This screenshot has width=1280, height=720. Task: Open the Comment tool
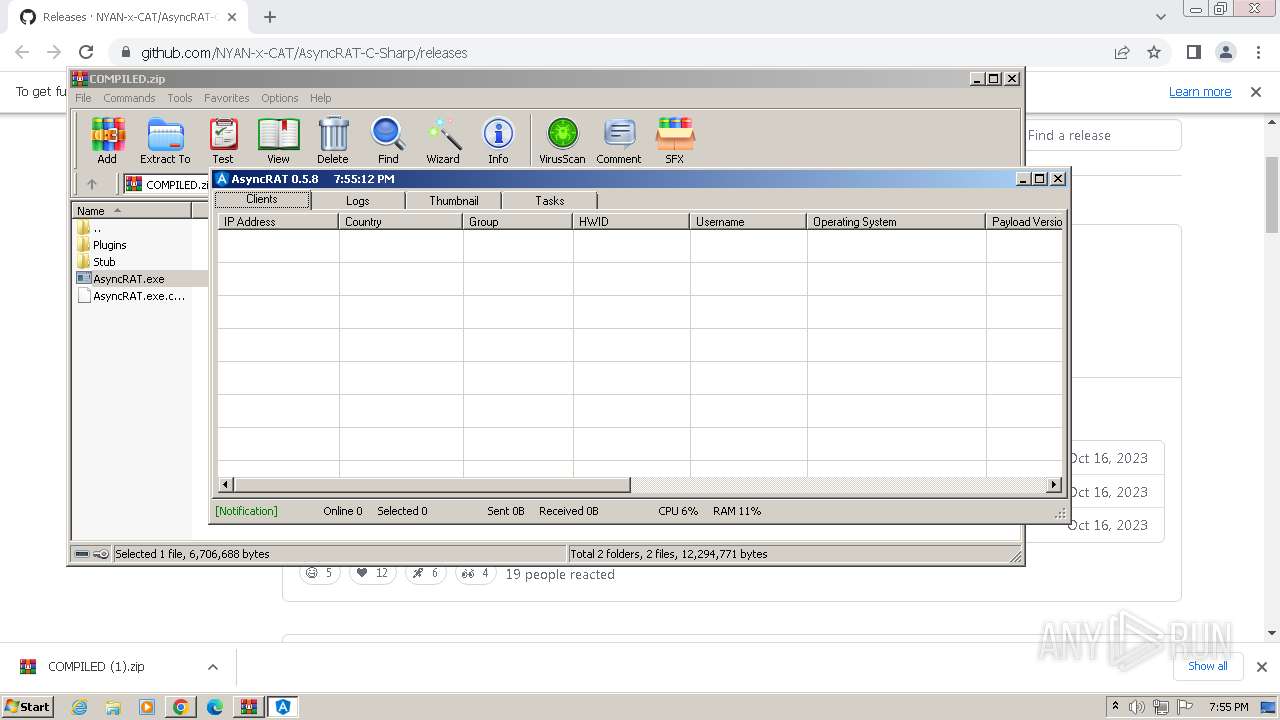click(x=619, y=140)
